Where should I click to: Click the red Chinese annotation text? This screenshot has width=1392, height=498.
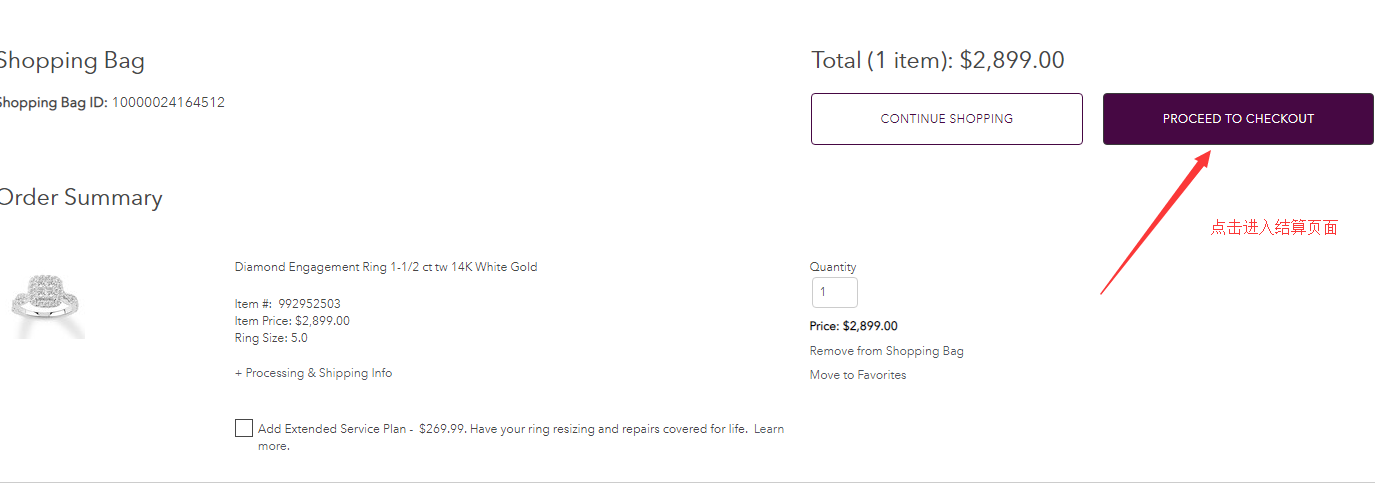pos(1273,228)
